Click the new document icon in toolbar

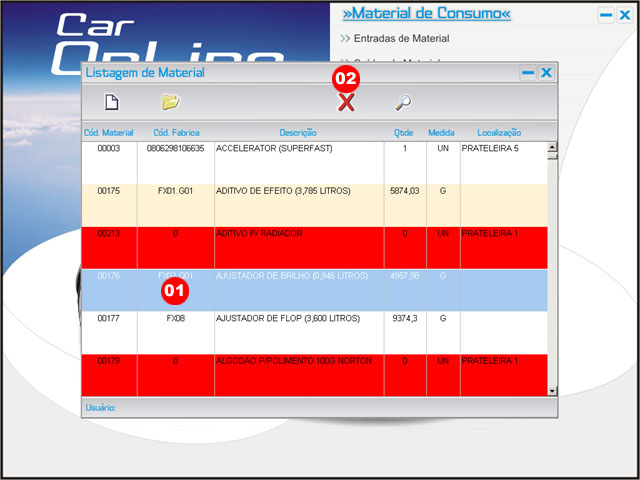coord(113,101)
